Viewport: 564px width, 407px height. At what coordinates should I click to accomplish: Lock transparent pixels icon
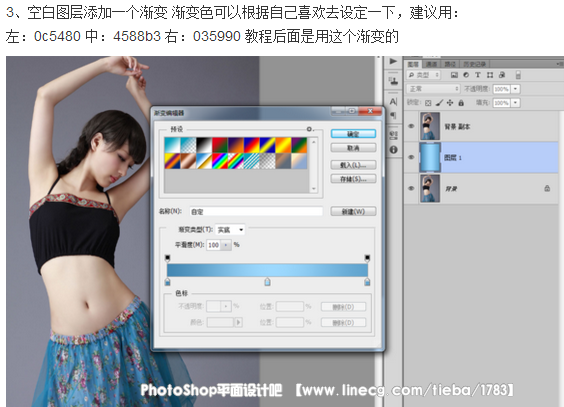click(x=428, y=103)
